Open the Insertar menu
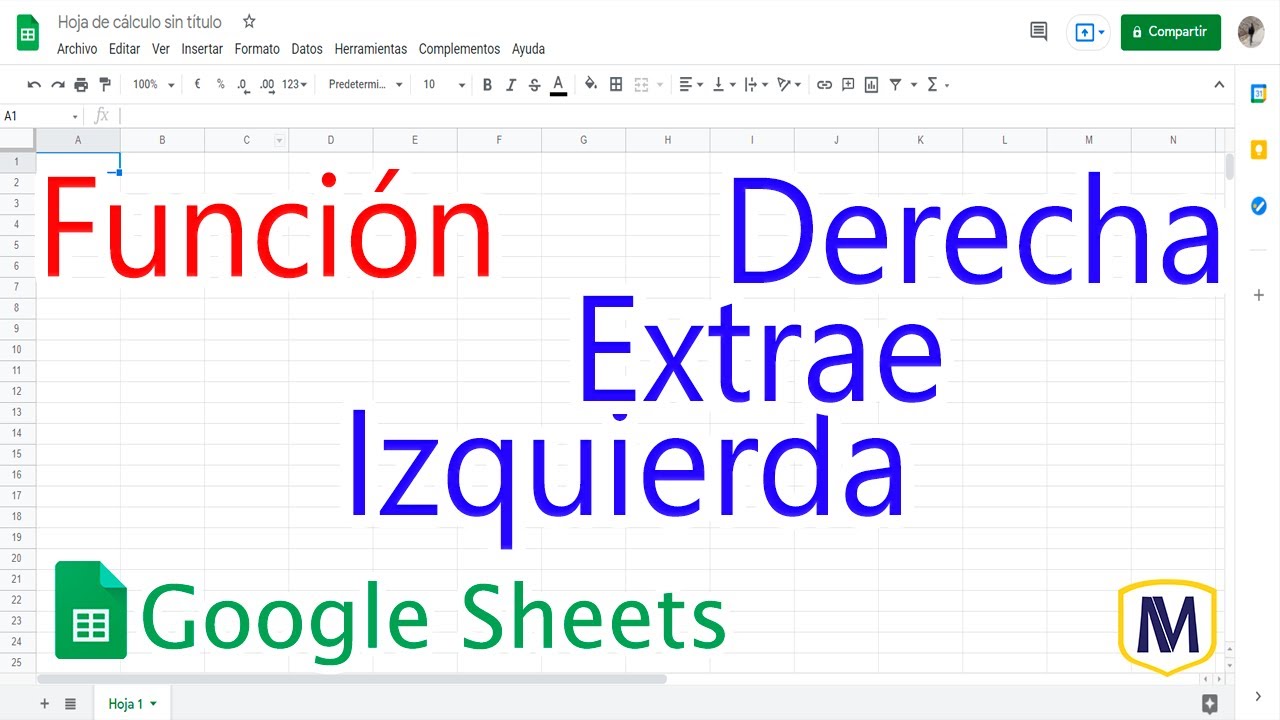 202,49
